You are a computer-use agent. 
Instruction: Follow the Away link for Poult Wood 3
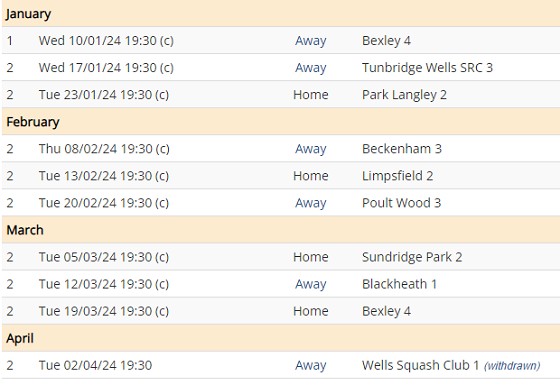310,203
